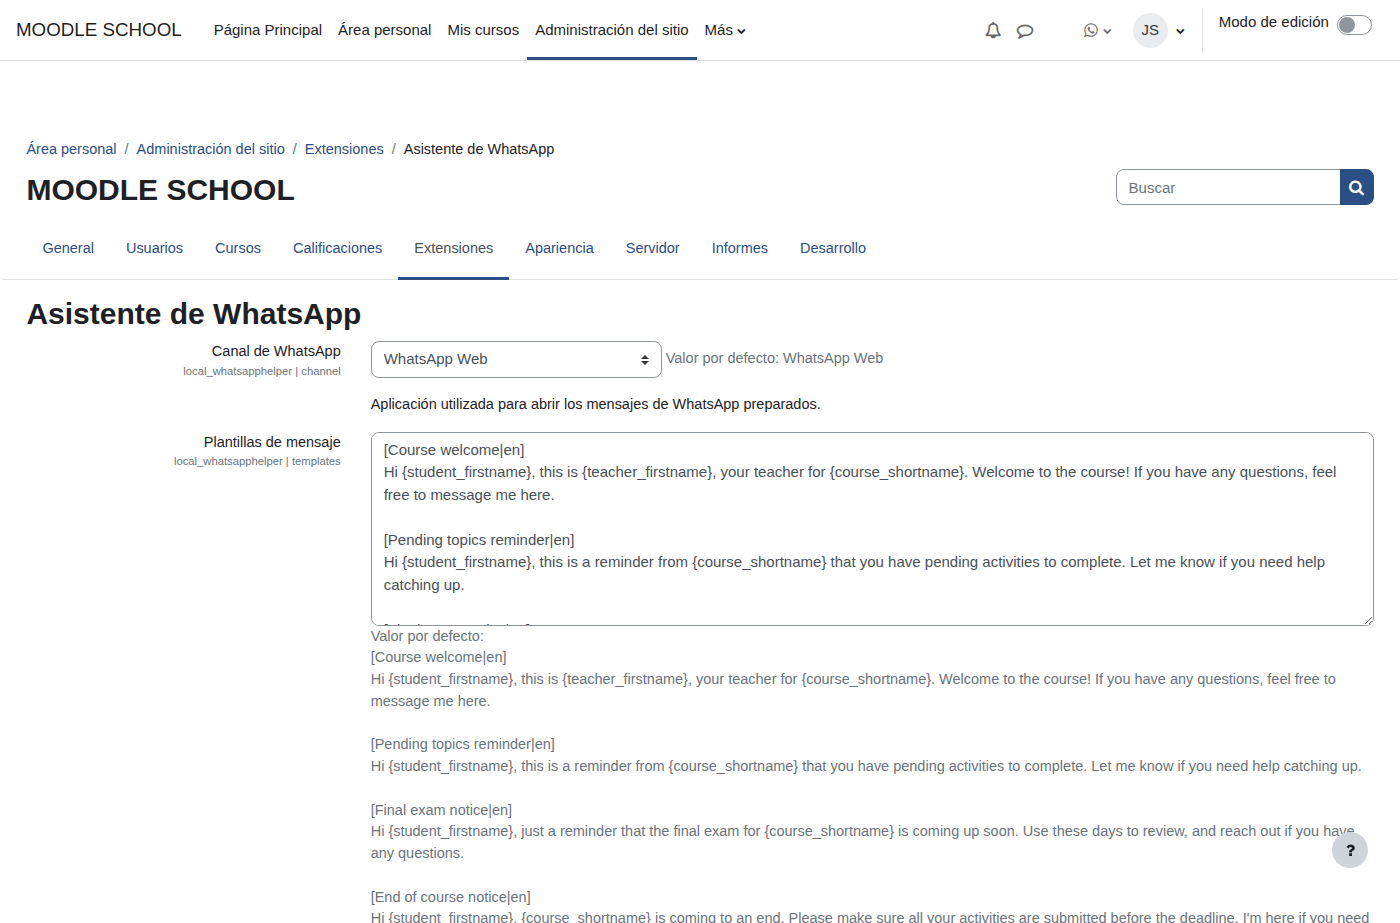Go to Página Principal

click(x=268, y=30)
